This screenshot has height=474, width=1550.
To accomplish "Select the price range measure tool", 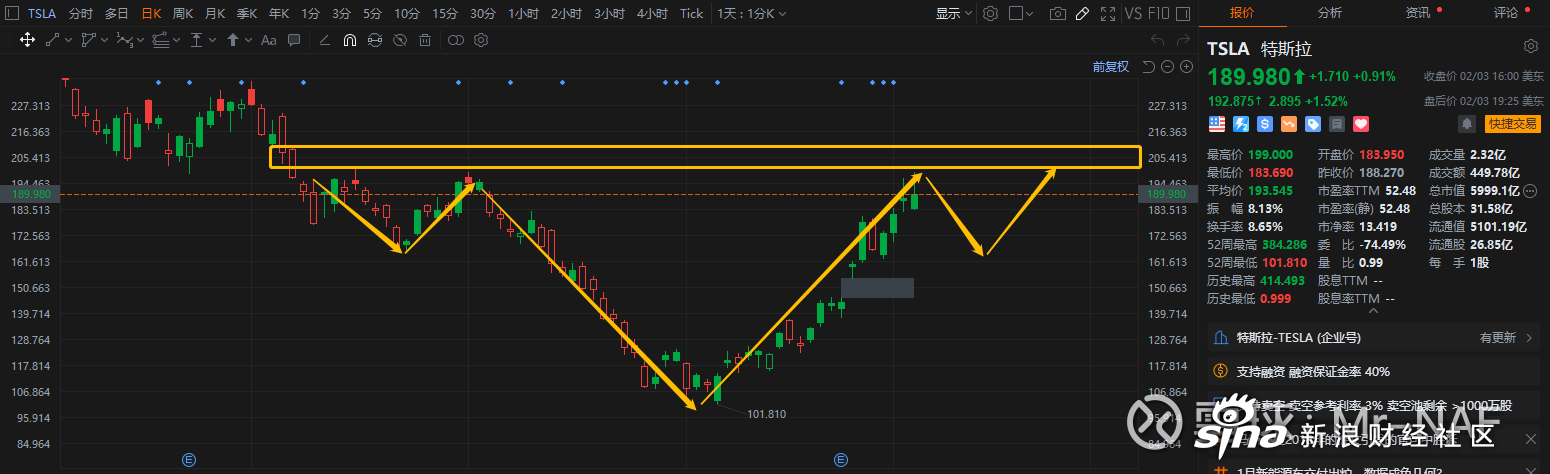I will [x=197, y=40].
